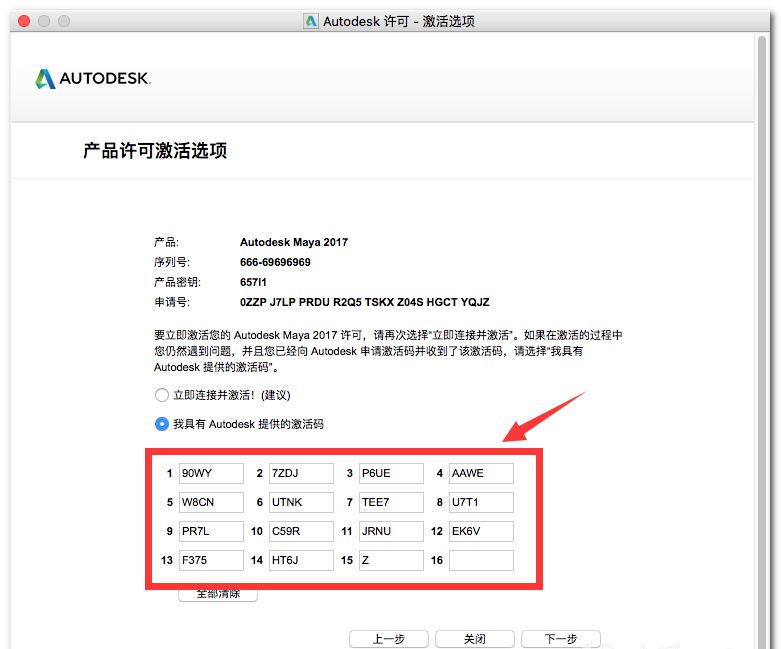The width and height of the screenshot is (781, 649).
Task: Click activation code field 8 containing U7T1
Action: [x=481, y=502]
